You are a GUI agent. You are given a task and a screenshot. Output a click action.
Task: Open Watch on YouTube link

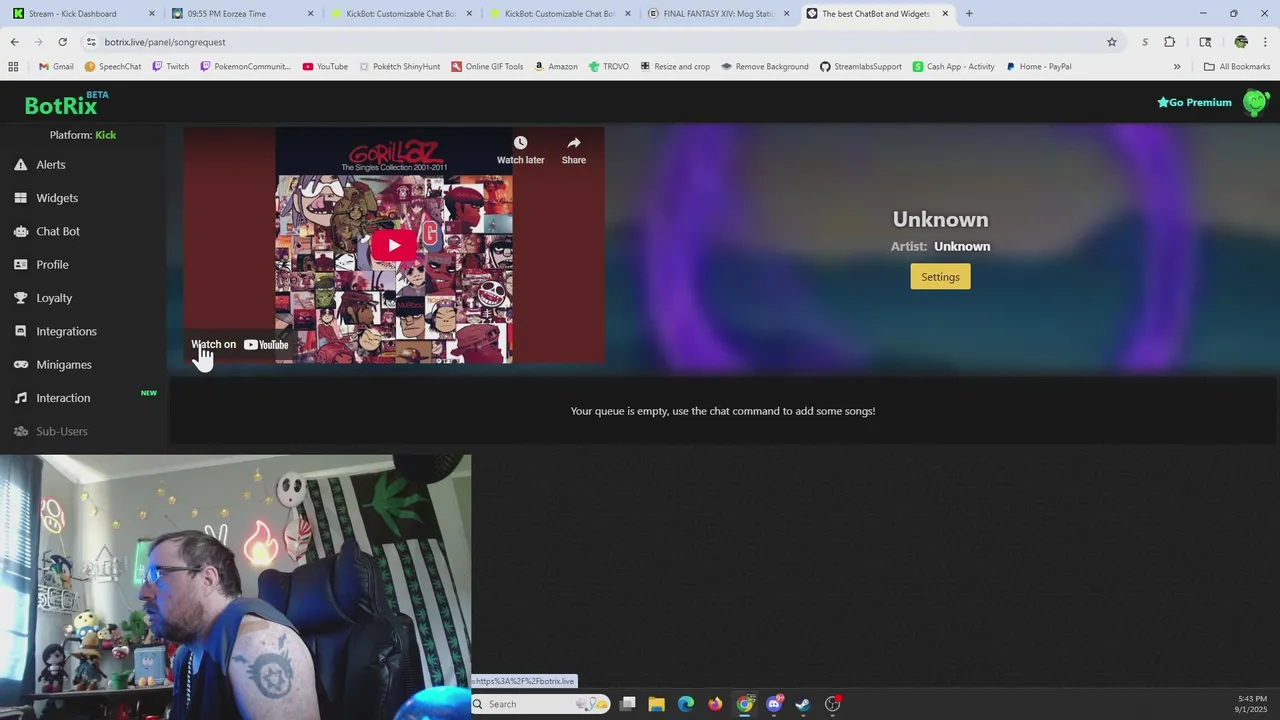(240, 345)
